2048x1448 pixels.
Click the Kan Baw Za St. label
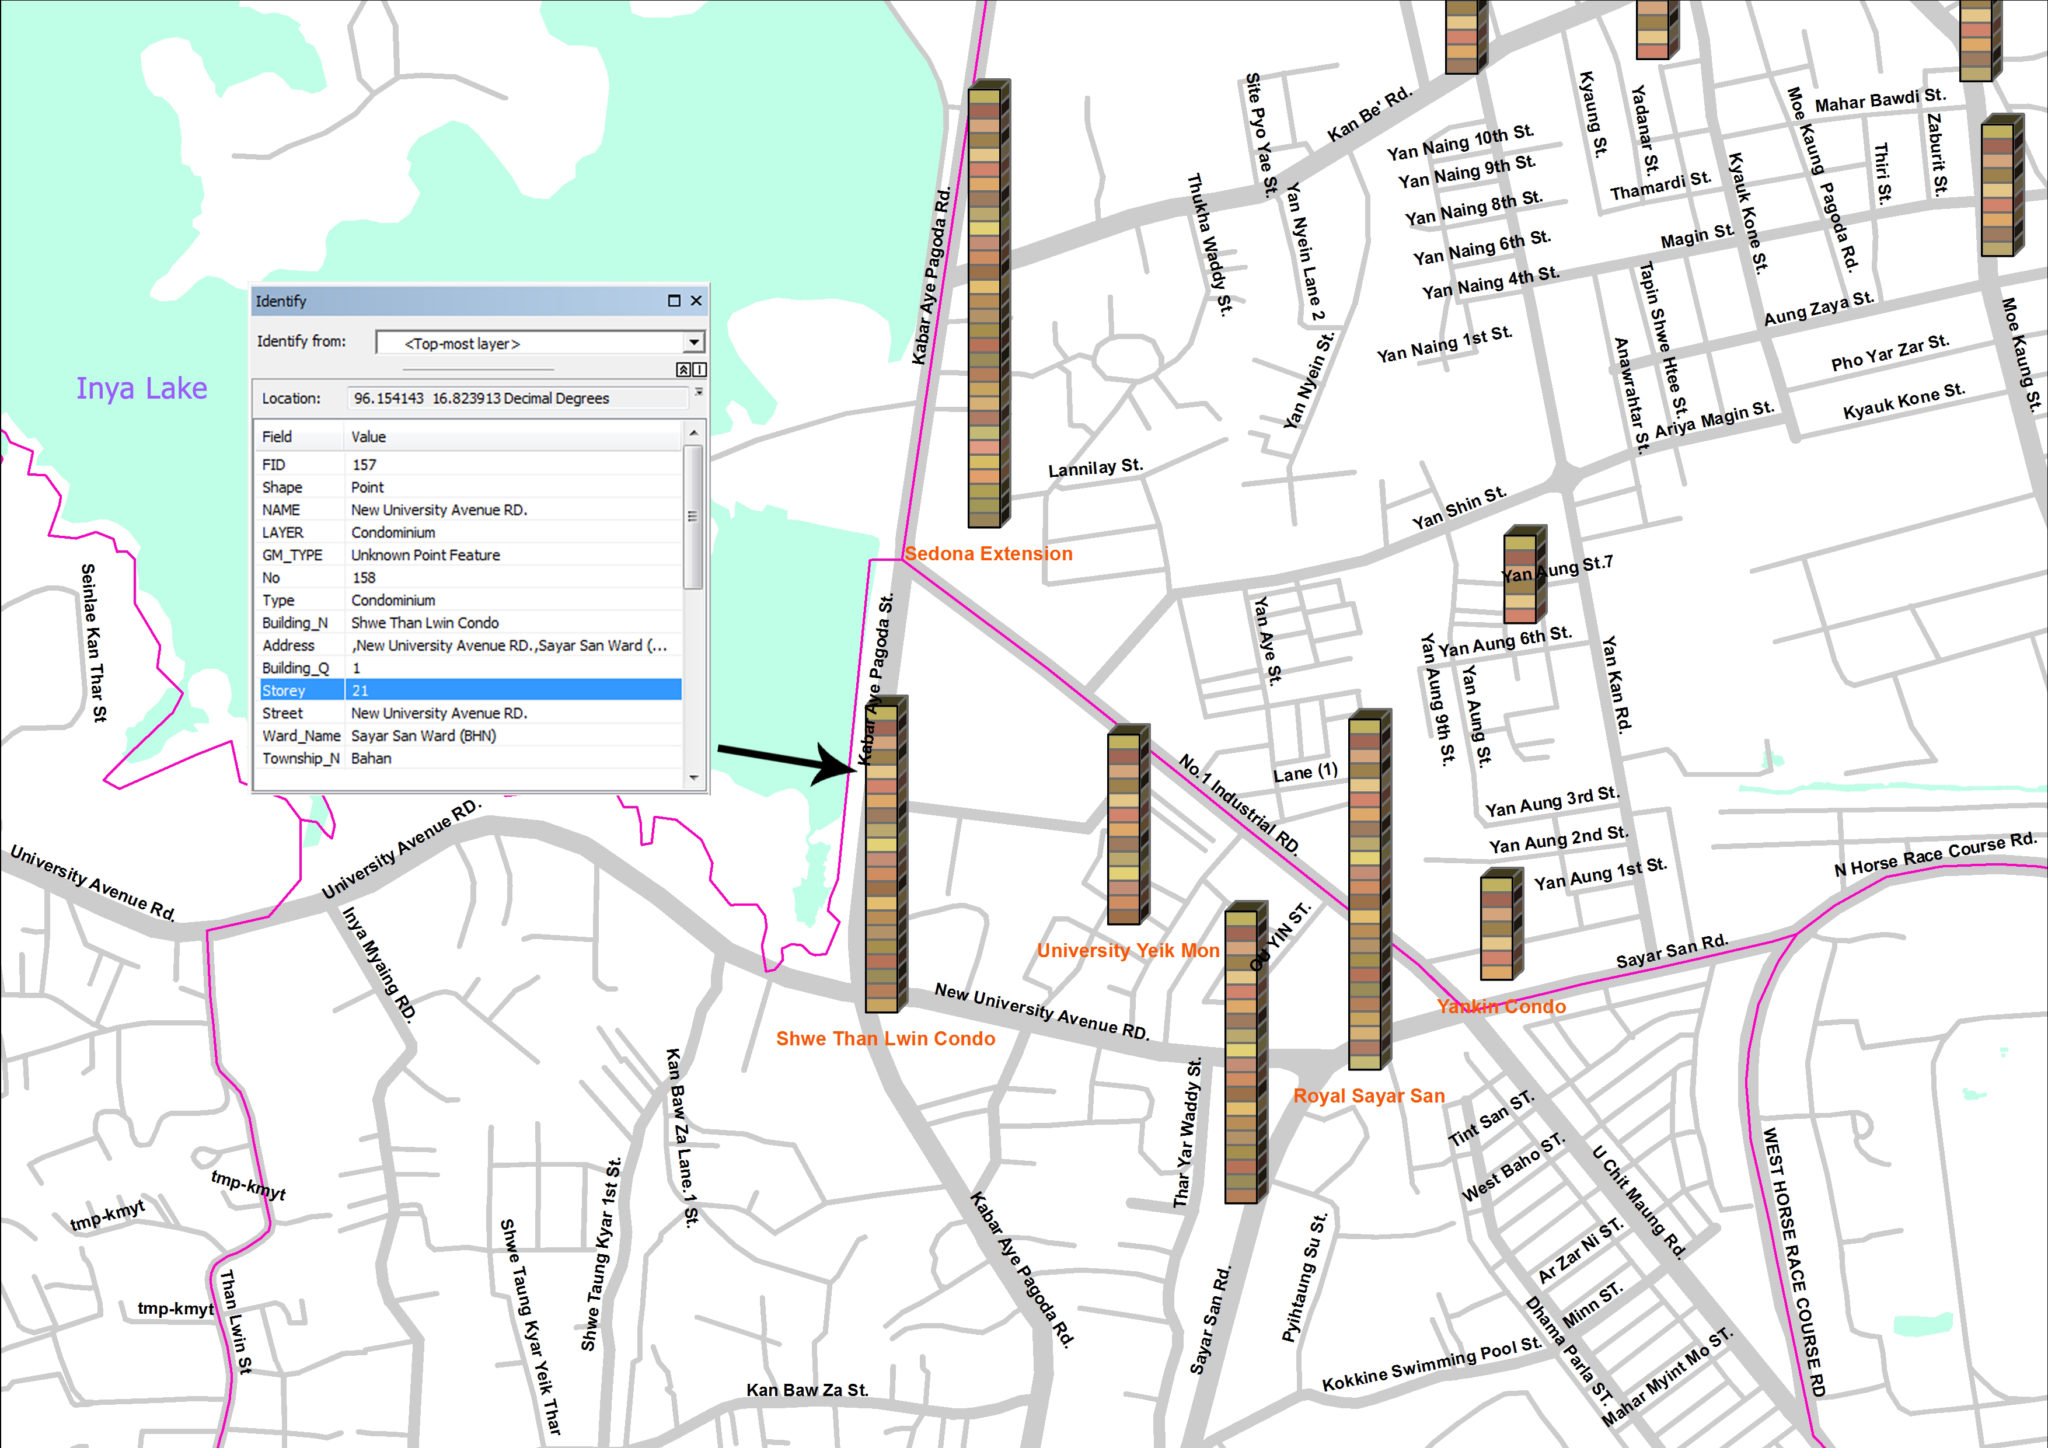tap(807, 1390)
